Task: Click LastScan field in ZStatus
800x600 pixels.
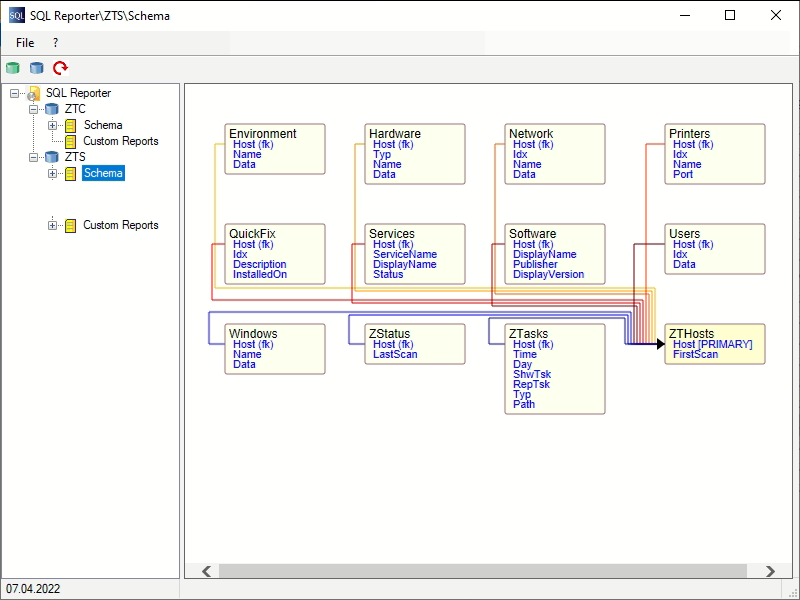Action: pos(395,355)
